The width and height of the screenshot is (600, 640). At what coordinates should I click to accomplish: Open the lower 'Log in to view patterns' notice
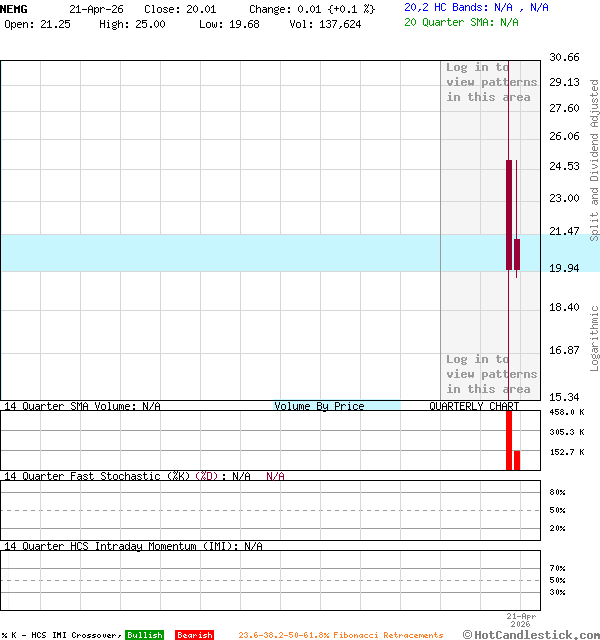tap(491, 374)
